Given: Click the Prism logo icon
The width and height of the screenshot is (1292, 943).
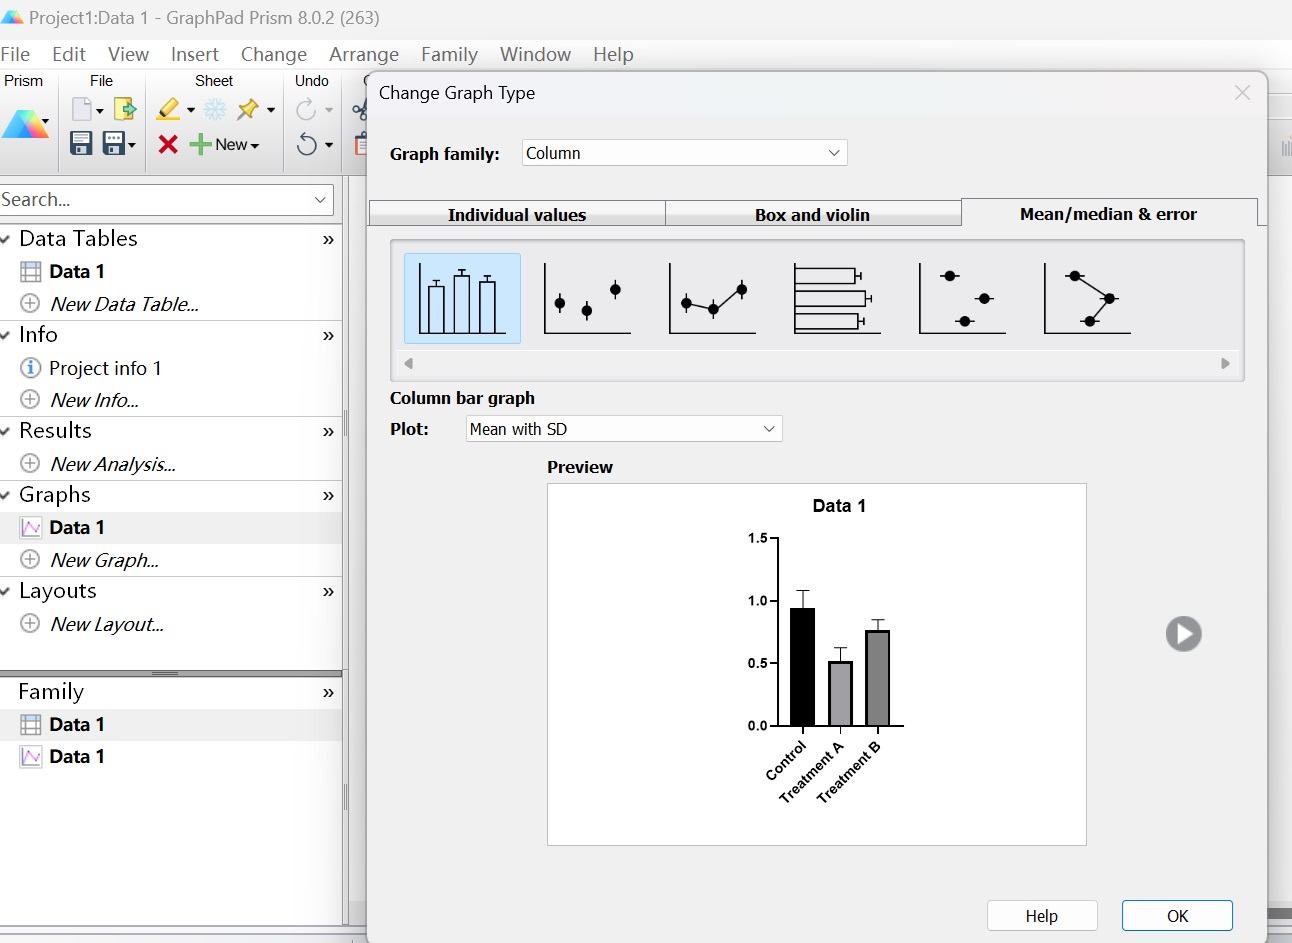Looking at the screenshot, I should click(25, 124).
